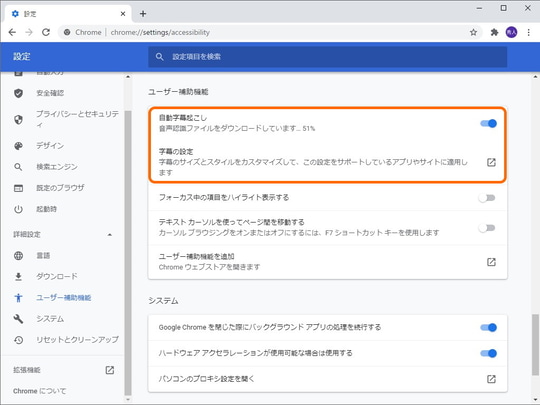This screenshot has height=405, width=540.
Task: Select ユーザー補助機能 in sidebar
Action: tap(64, 298)
